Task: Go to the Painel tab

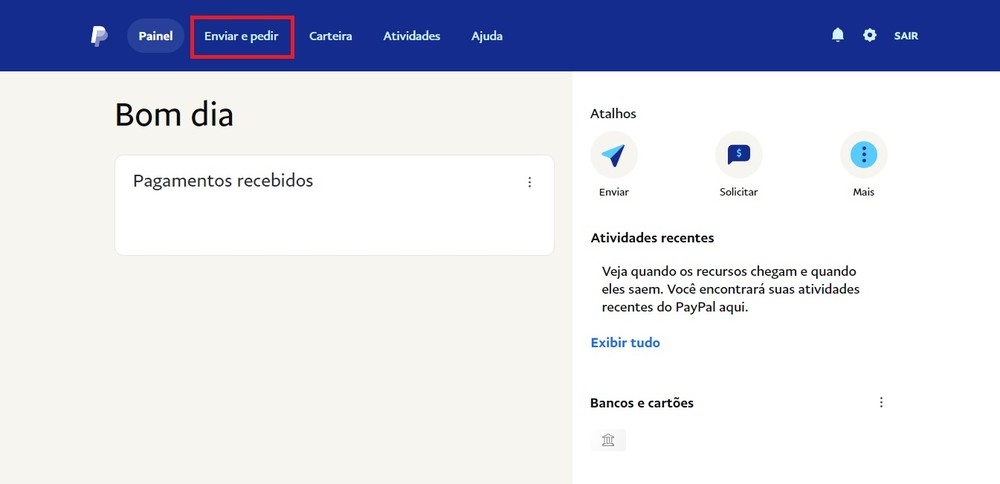Action: click(x=156, y=36)
